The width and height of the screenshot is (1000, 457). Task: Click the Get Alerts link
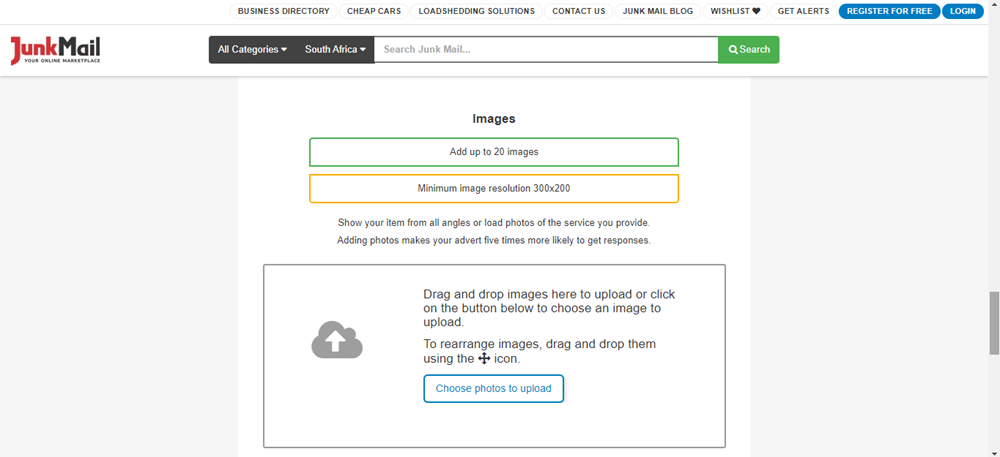point(802,12)
